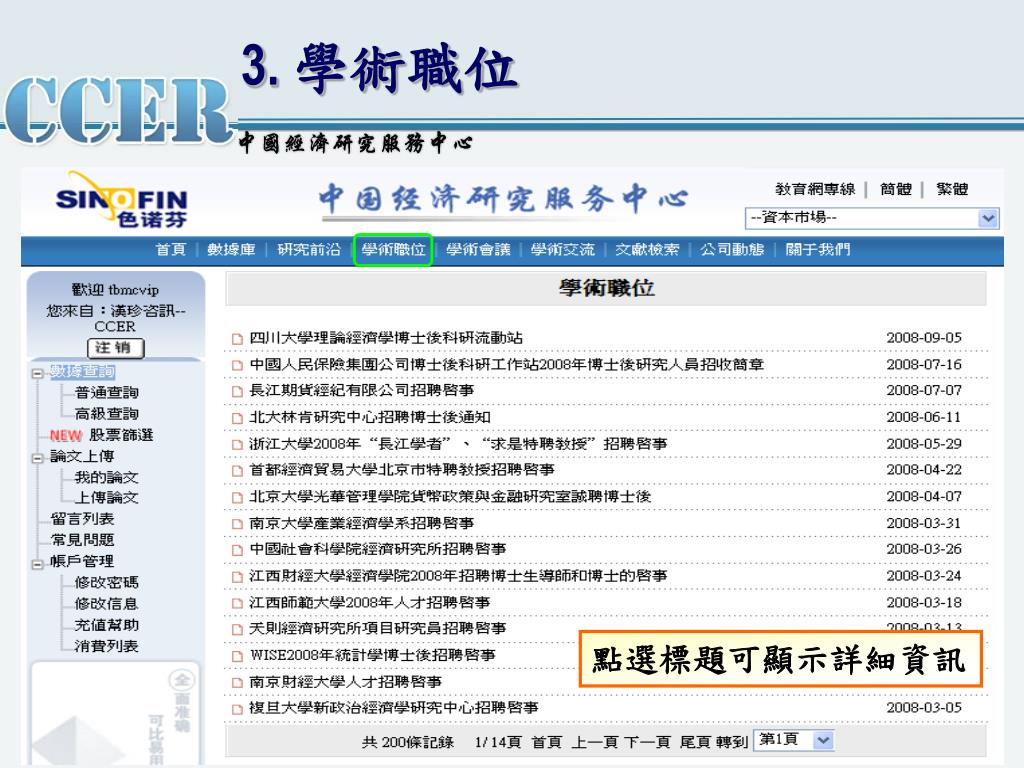Open 研究前沿 in the navigation bar
Screen dimensions: 1024x768
(x=309, y=249)
